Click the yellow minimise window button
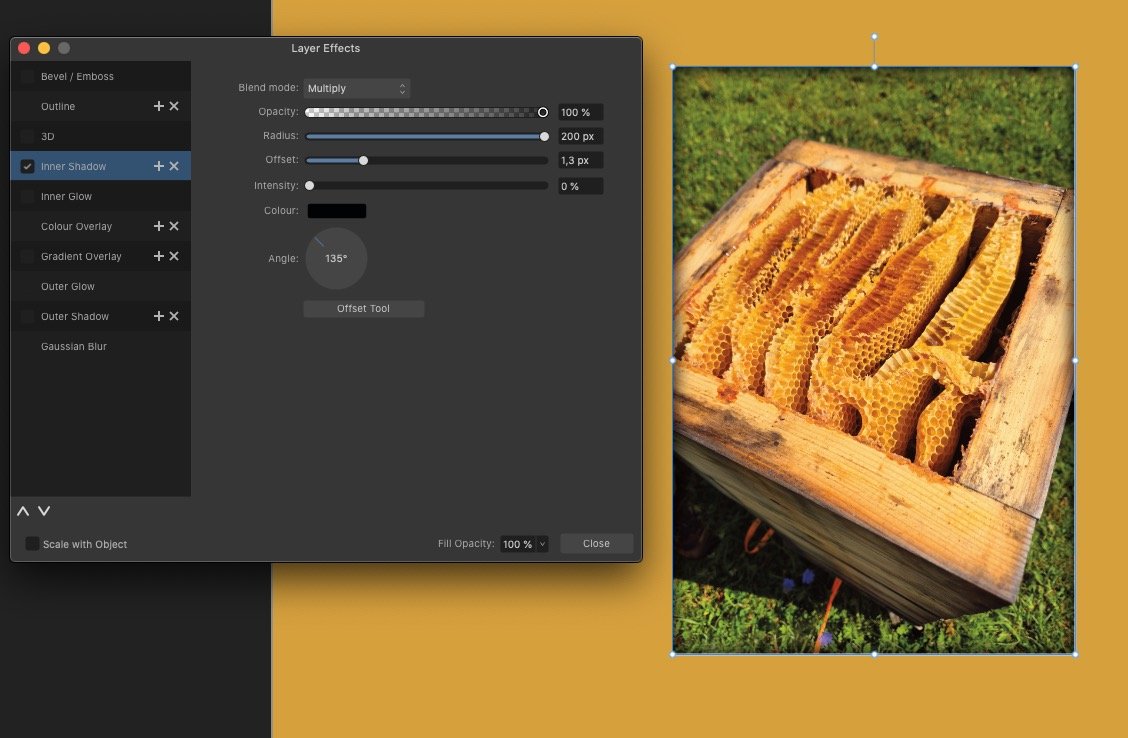 [x=44, y=47]
